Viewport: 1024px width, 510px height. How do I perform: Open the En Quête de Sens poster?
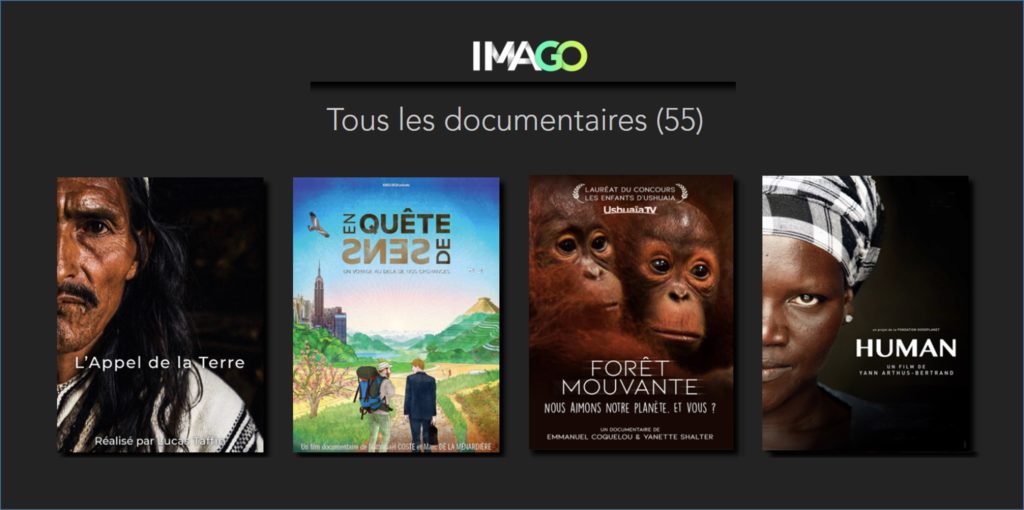pyautogui.click(x=396, y=315)
